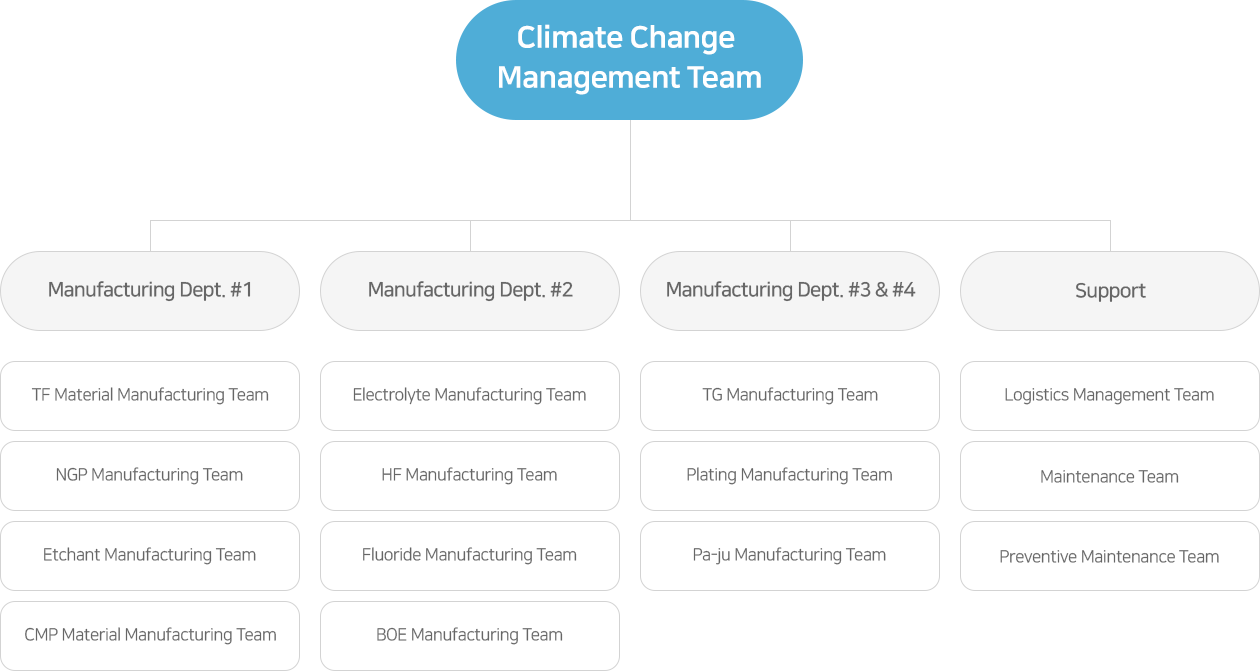This screenshot has width=1260, height=671.
Task: Click the Pa-ju Manufacturing Team box
Action: [x=790, y=556]
